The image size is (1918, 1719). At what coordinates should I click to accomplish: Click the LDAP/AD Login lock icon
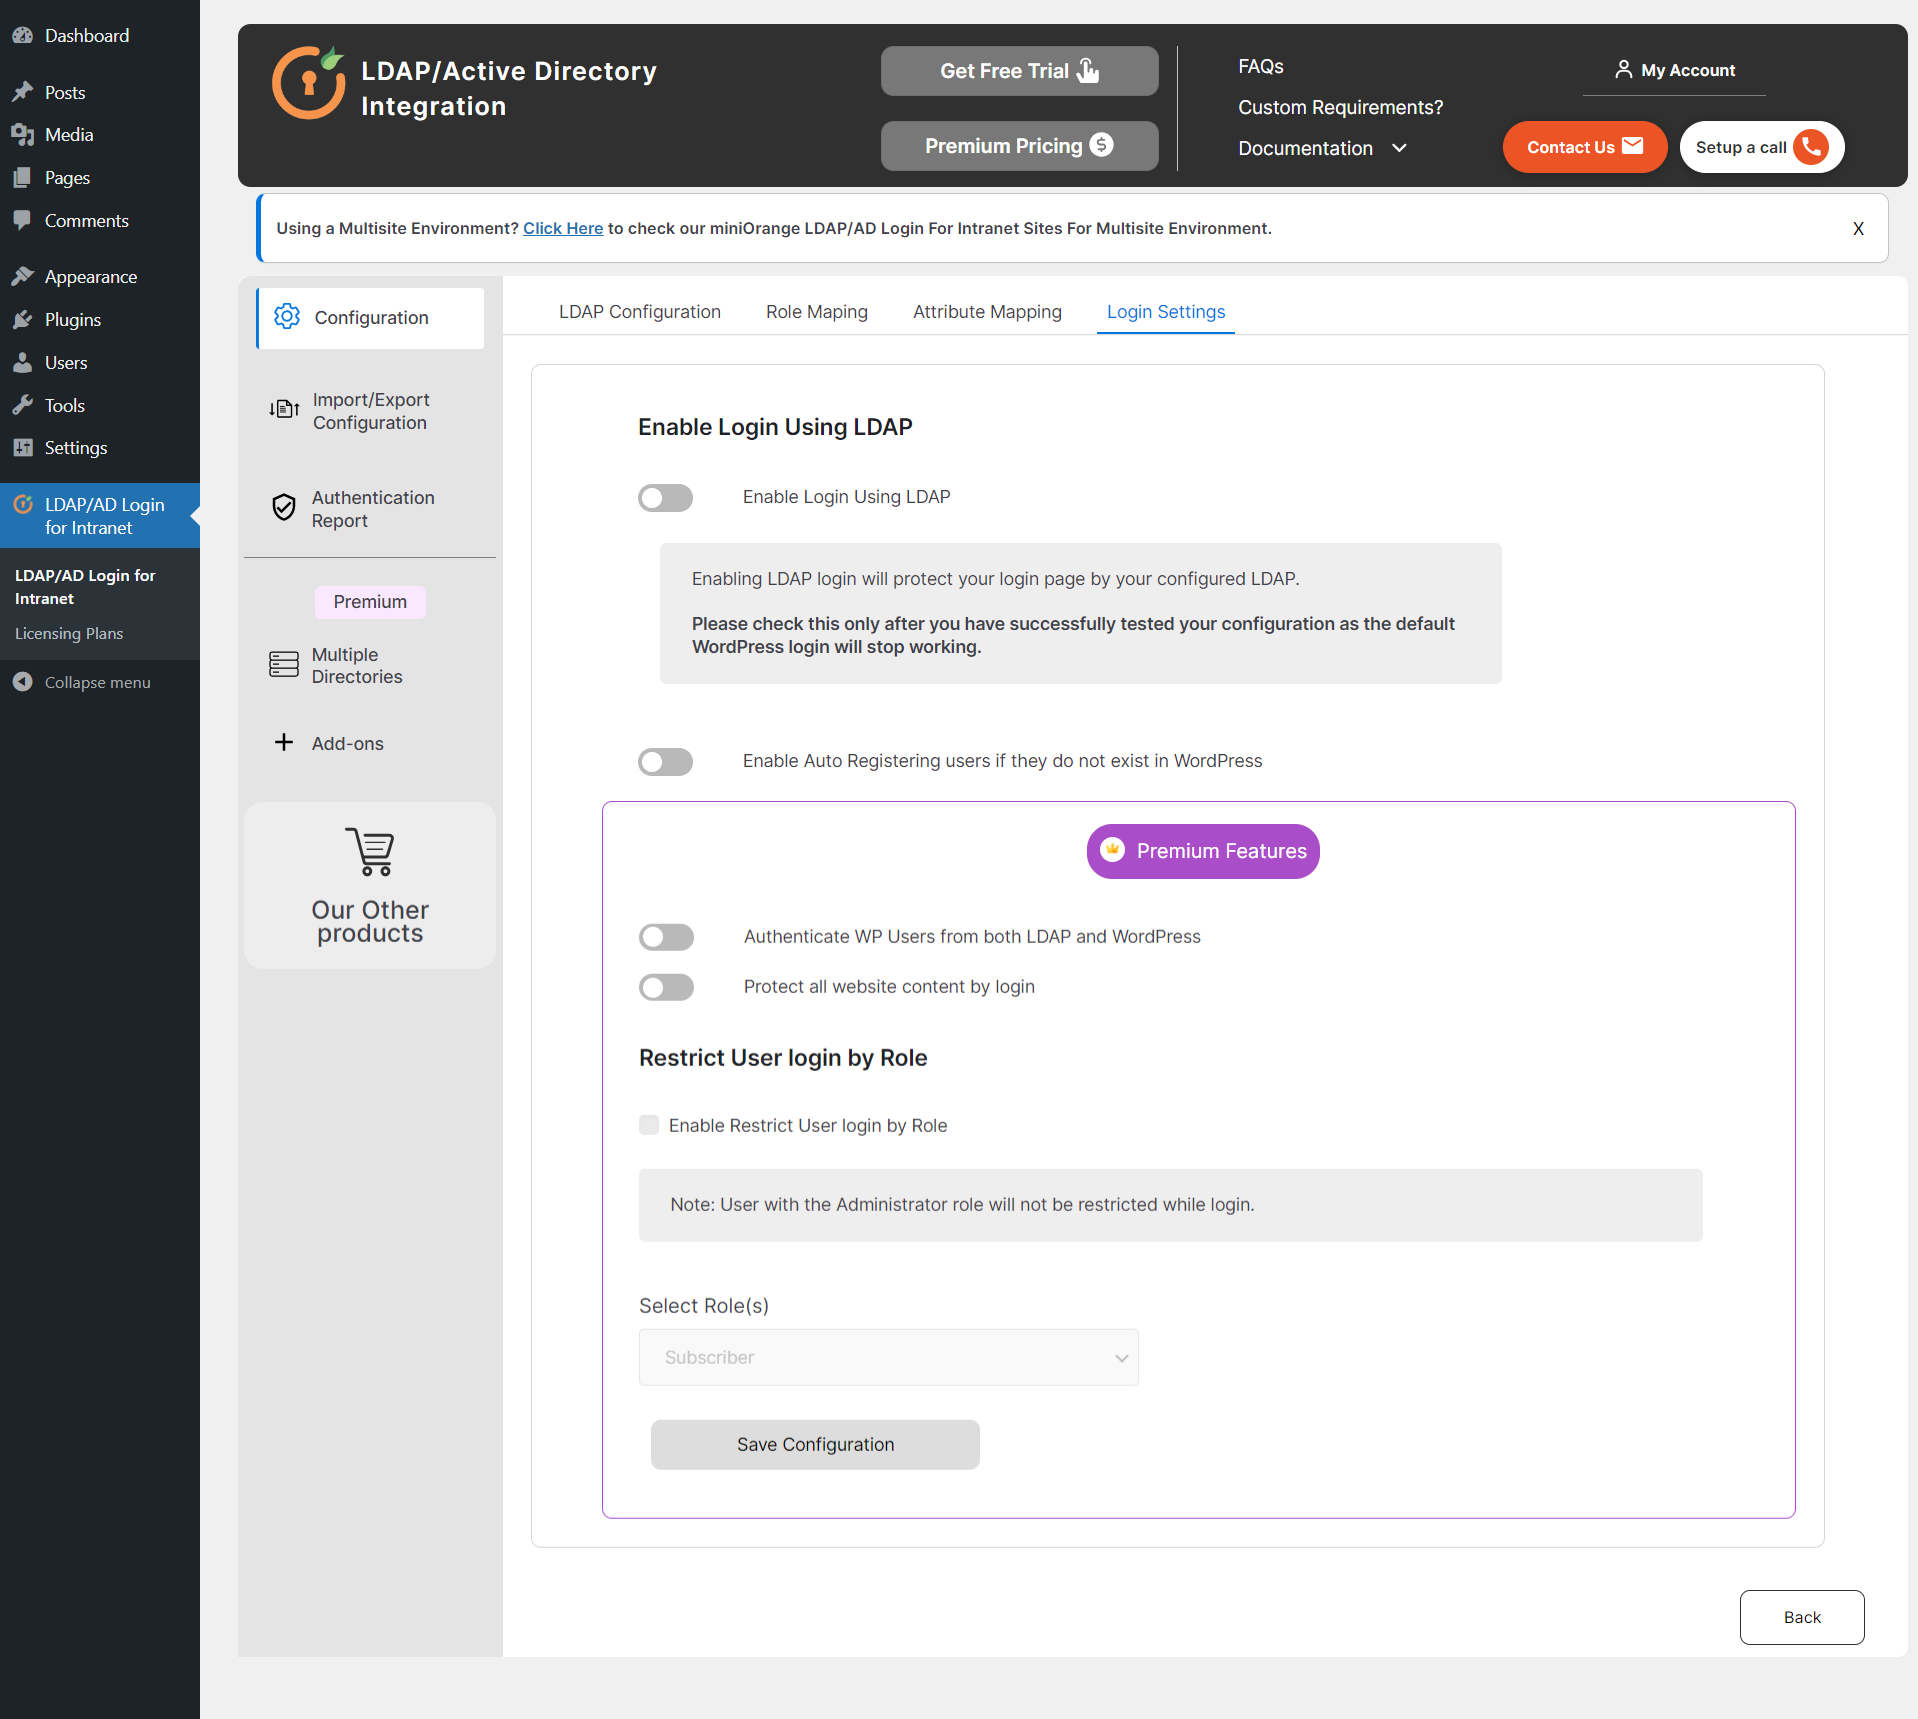click(x=22, y=504)
